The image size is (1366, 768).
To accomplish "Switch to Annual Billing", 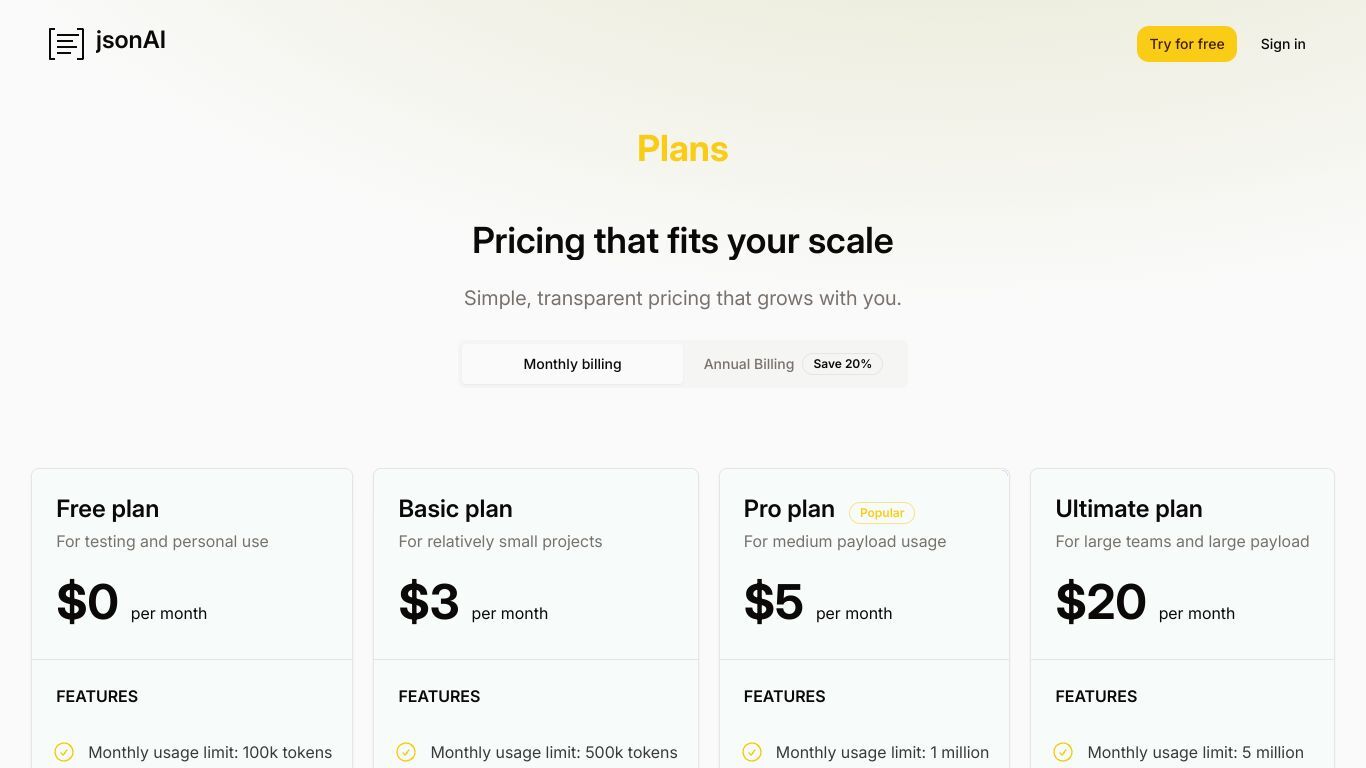I will coord(748,364).
